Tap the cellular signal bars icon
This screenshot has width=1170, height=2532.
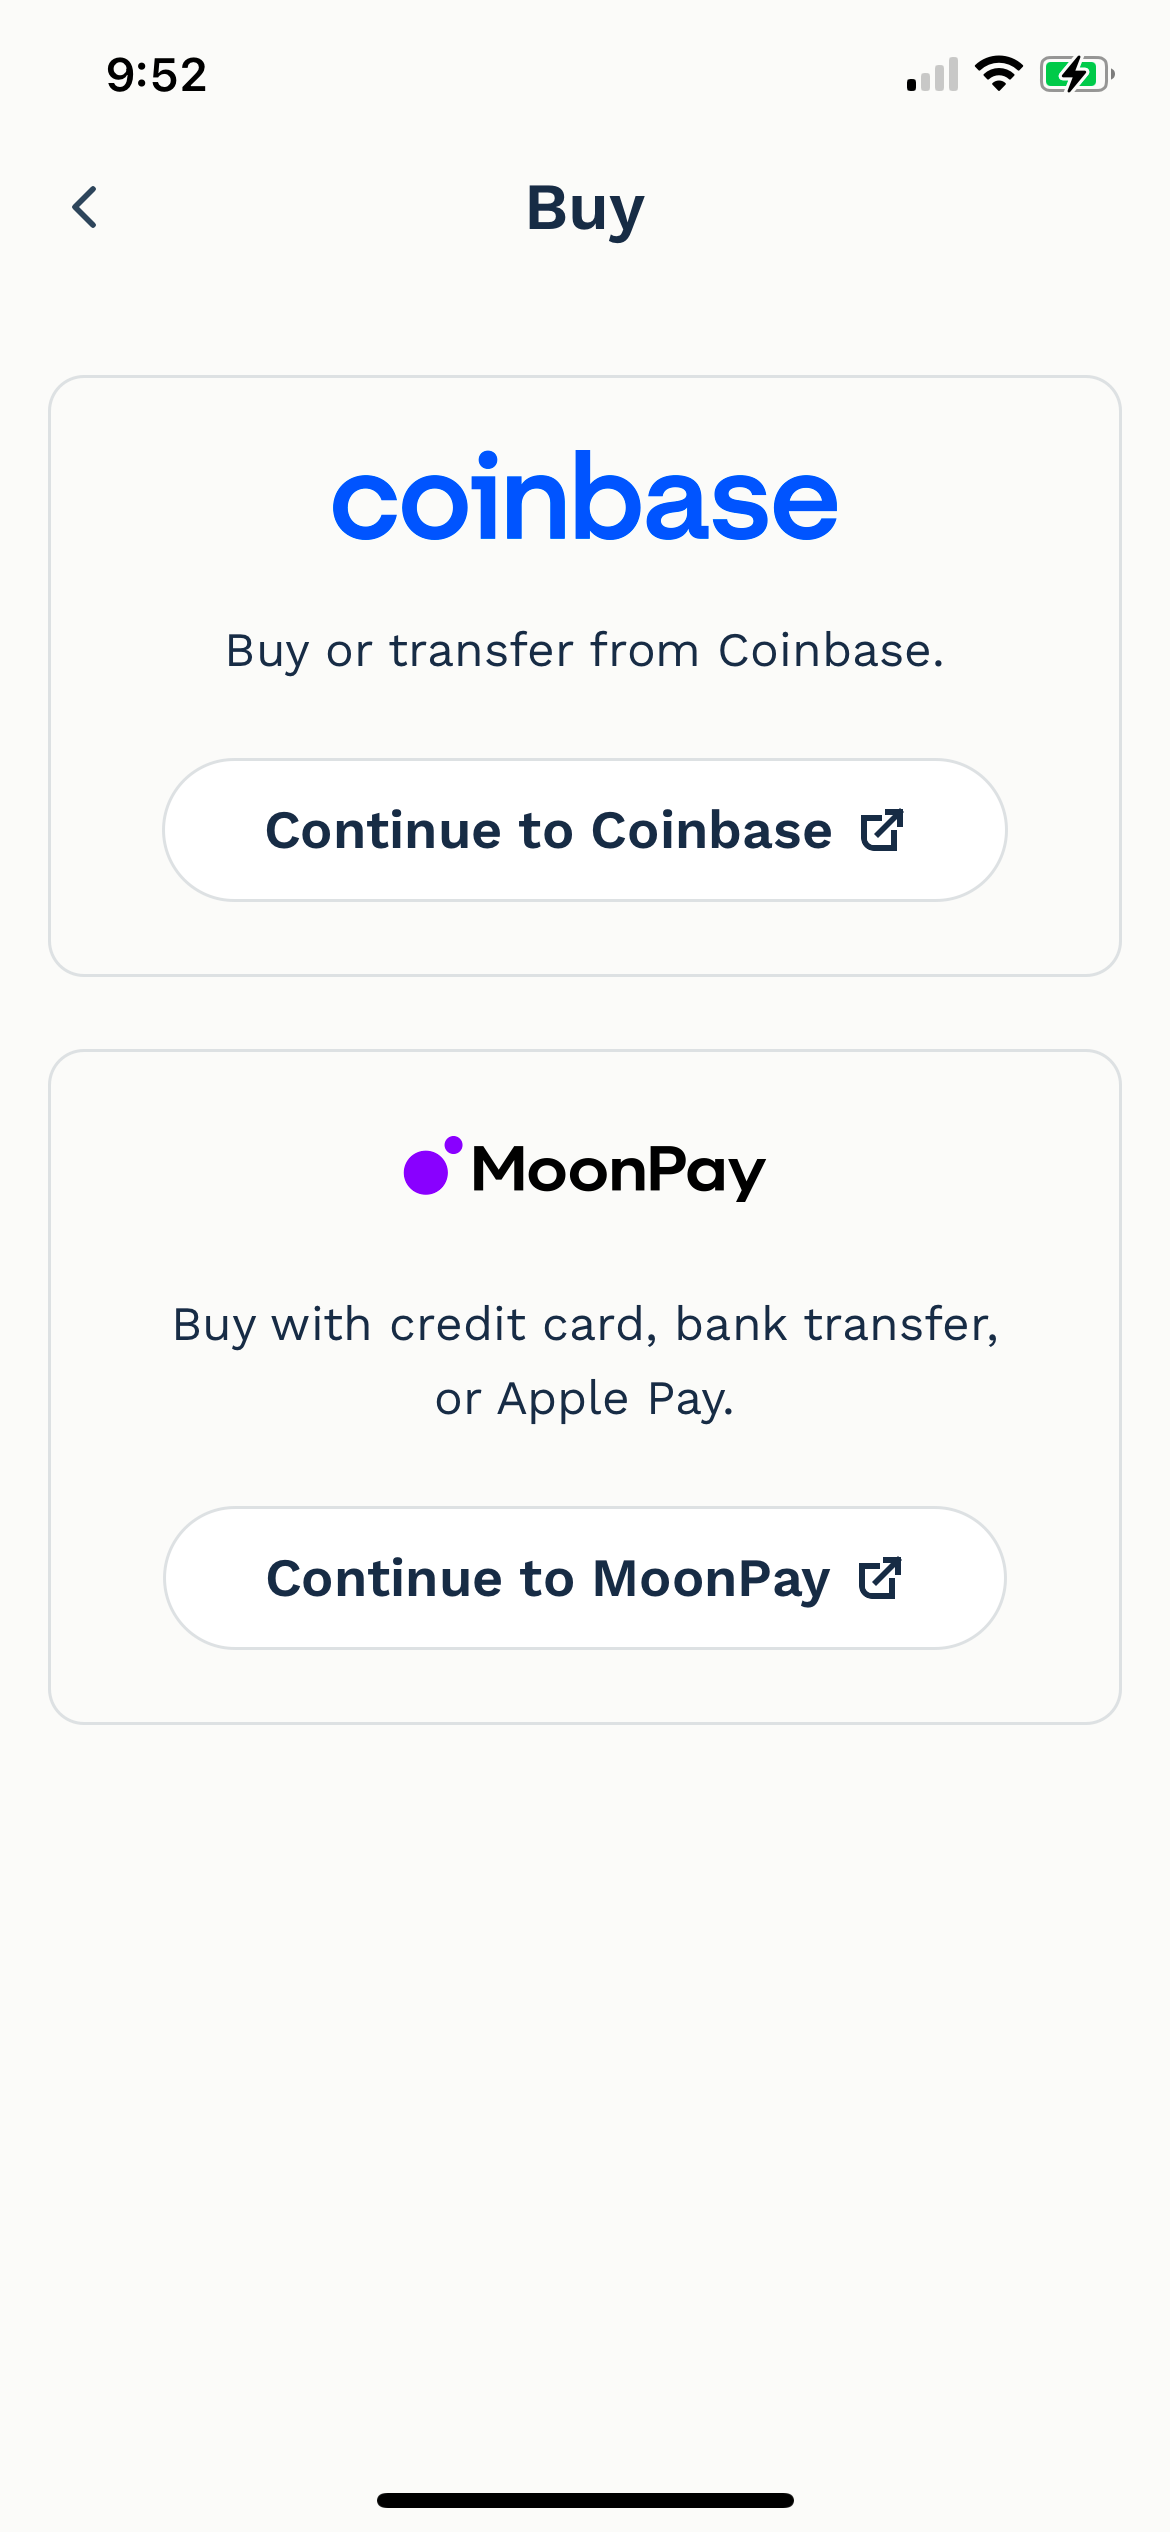click(x=932, y=75)
